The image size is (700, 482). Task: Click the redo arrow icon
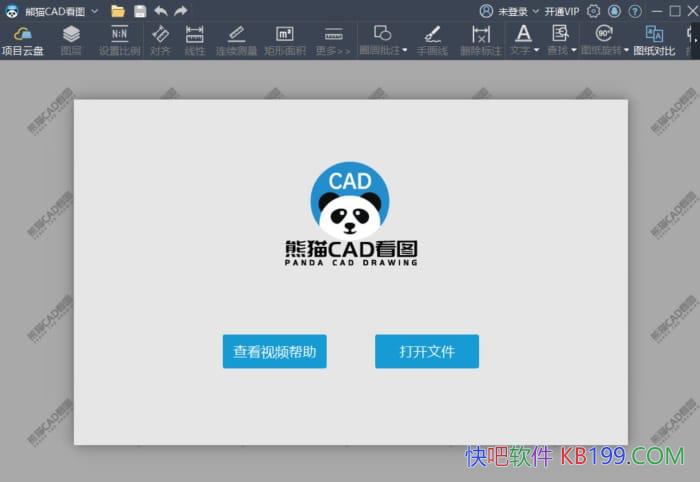point(181,11)
